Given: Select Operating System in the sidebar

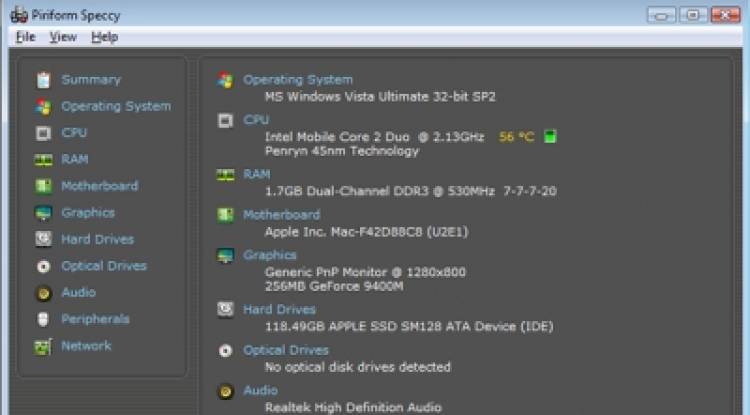Looking at the screenshot, I should (x=116, y=106).
